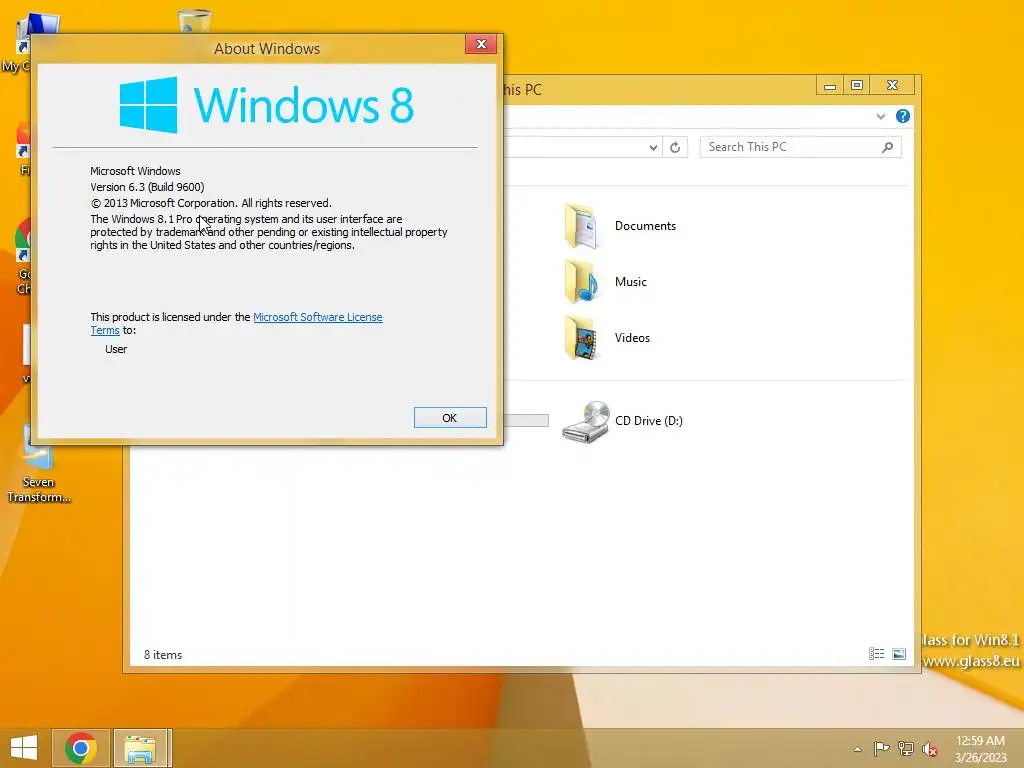
Task: Select the CD Drive (D:) icon
Action: (x=586, y=422)
